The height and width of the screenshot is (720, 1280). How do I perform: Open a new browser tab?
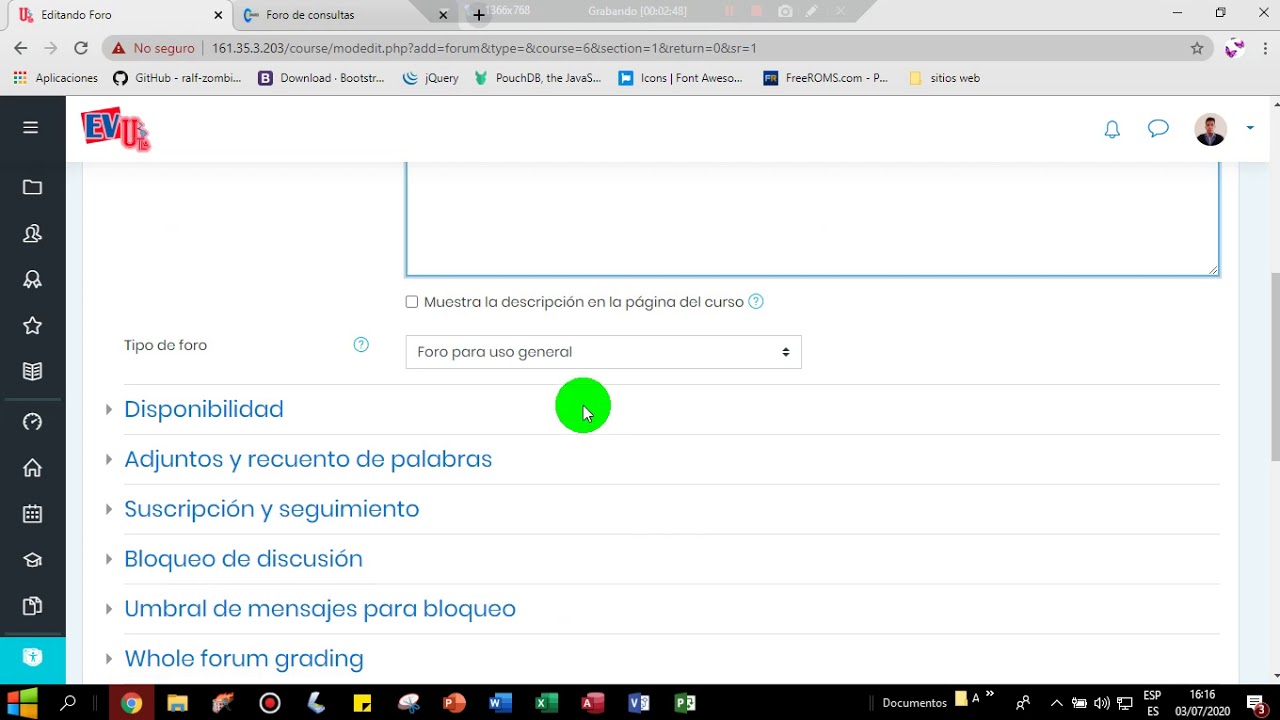pos(479,15)
